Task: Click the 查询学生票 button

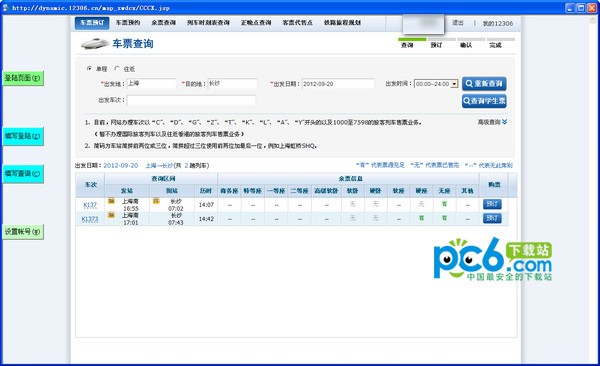Action: pos(484,101)
